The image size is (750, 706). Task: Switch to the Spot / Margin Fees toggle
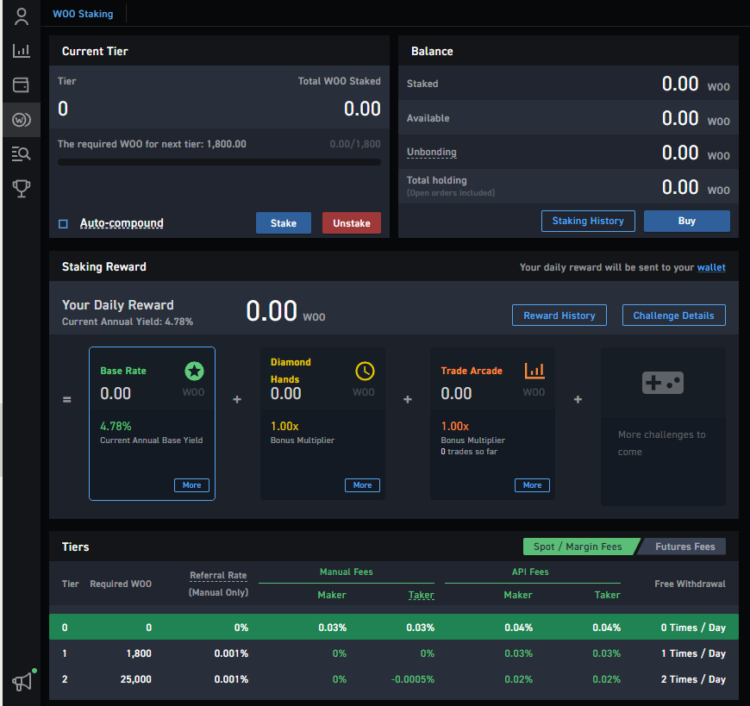(x=577, y=547)
